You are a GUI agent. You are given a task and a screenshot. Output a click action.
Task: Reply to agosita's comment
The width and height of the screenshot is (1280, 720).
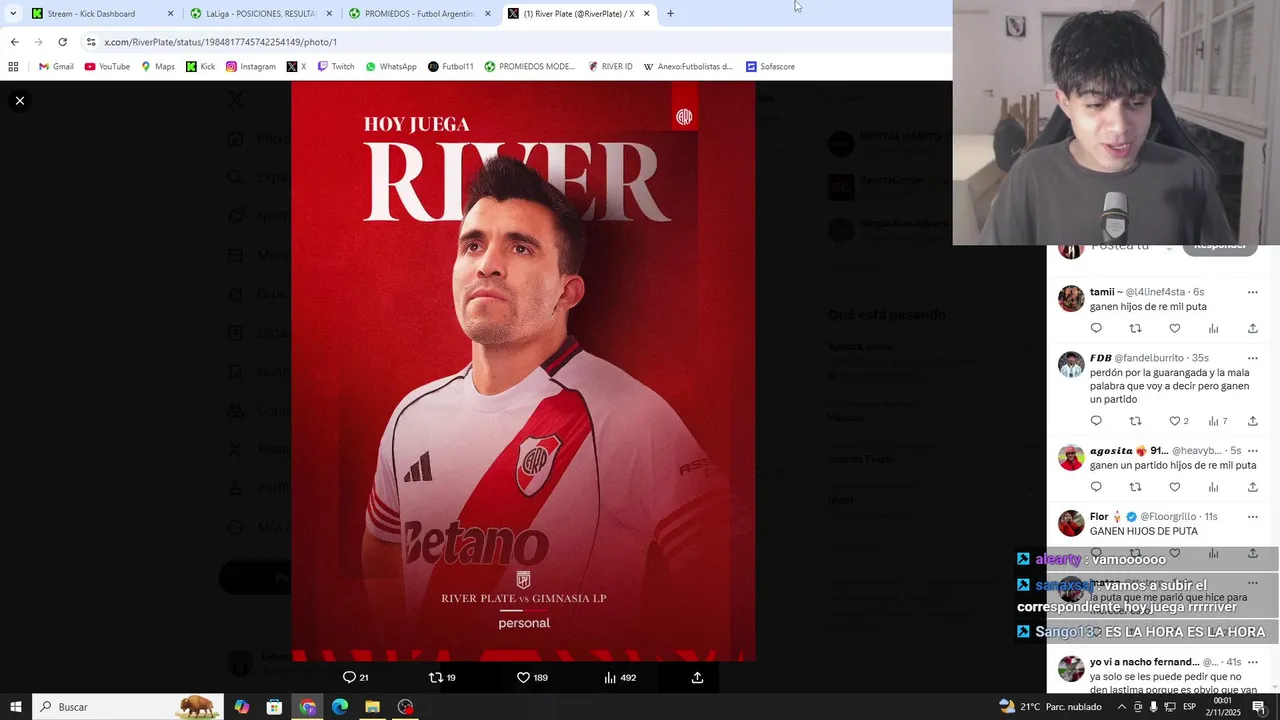(x=1096, y=487)
